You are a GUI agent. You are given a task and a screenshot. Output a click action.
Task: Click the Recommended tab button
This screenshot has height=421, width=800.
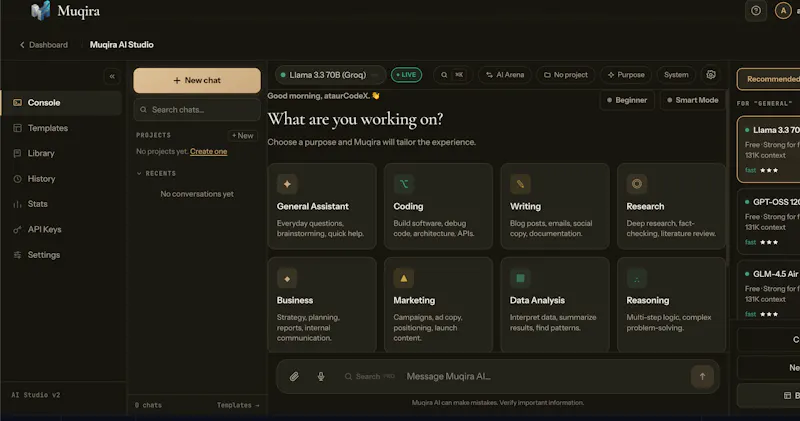[768, 79]
